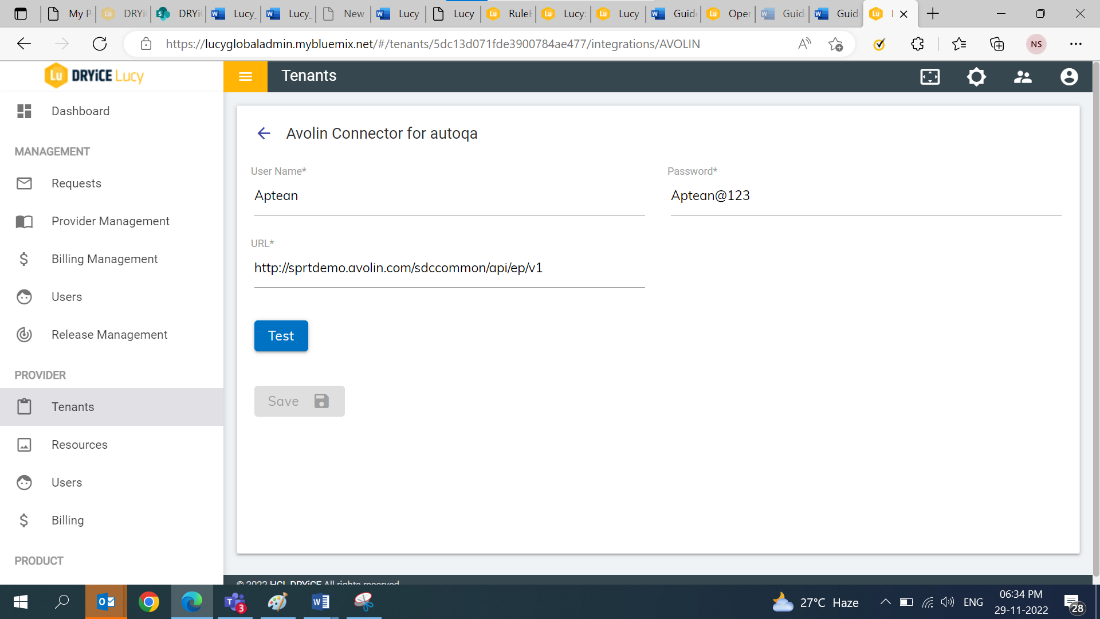Open Google Chrome from the taskbar

click(149, 602)
